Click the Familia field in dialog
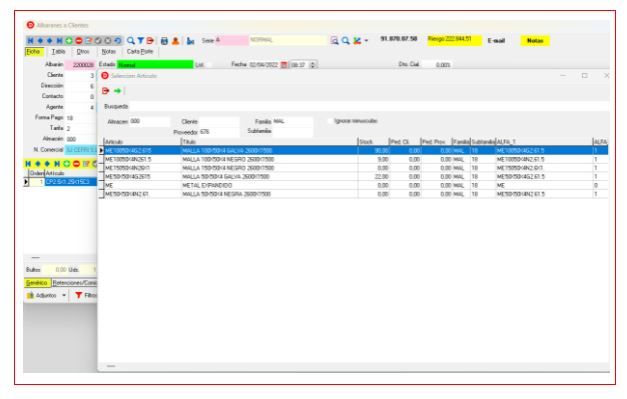This screenshot has width=627, height=399. (x=293, y=122)
